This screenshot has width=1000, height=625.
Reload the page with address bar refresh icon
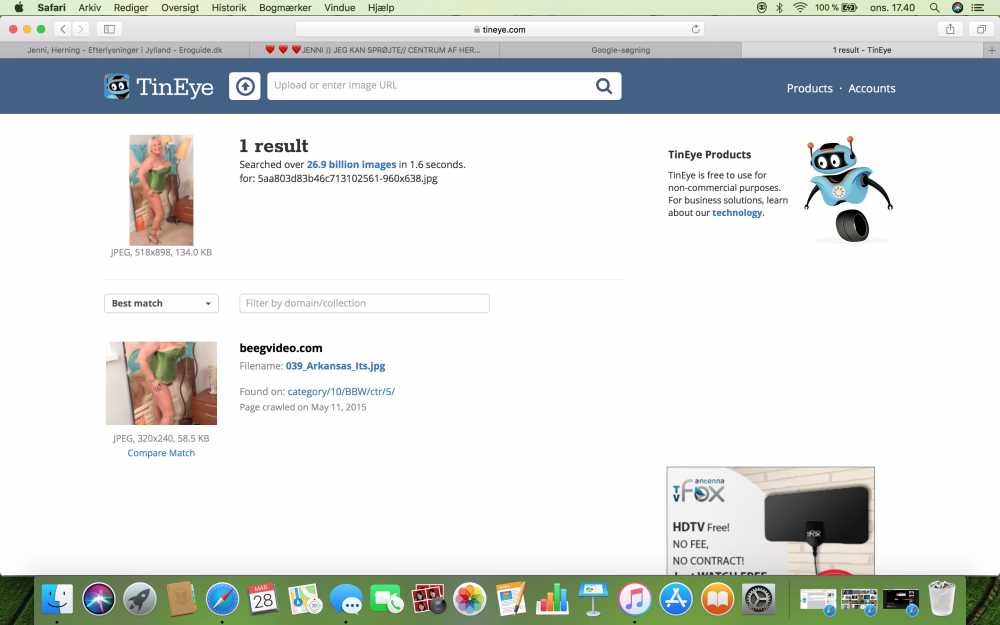pos(696,29)
